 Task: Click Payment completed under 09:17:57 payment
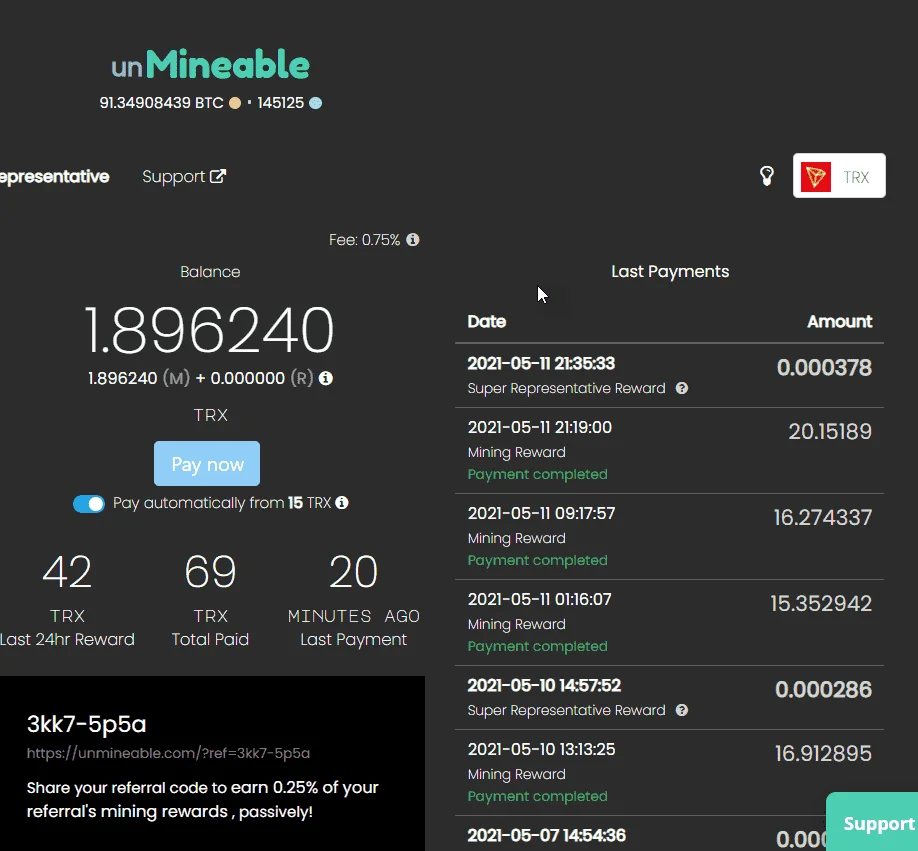click(537, 560)
